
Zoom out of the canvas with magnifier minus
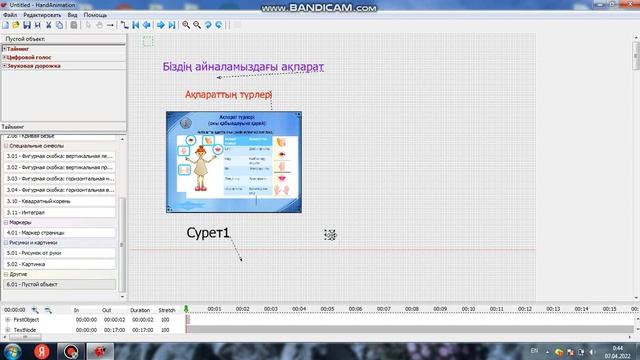[197, 25]
